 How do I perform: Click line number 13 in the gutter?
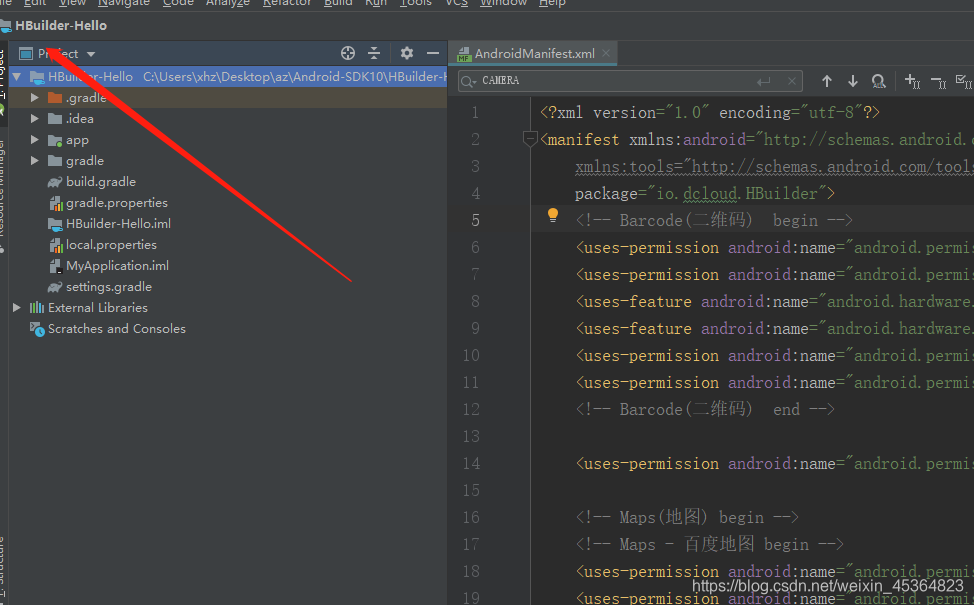[x=471, y=437]
